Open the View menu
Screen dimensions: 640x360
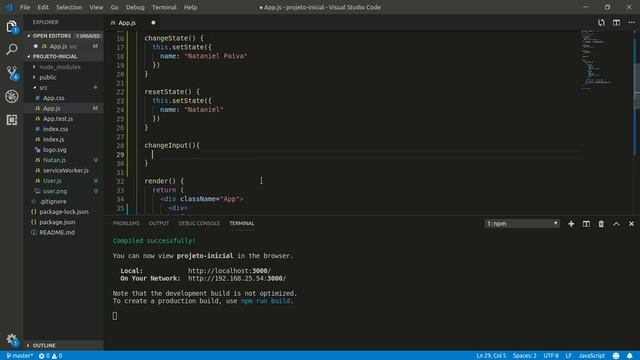click(96, 7)
